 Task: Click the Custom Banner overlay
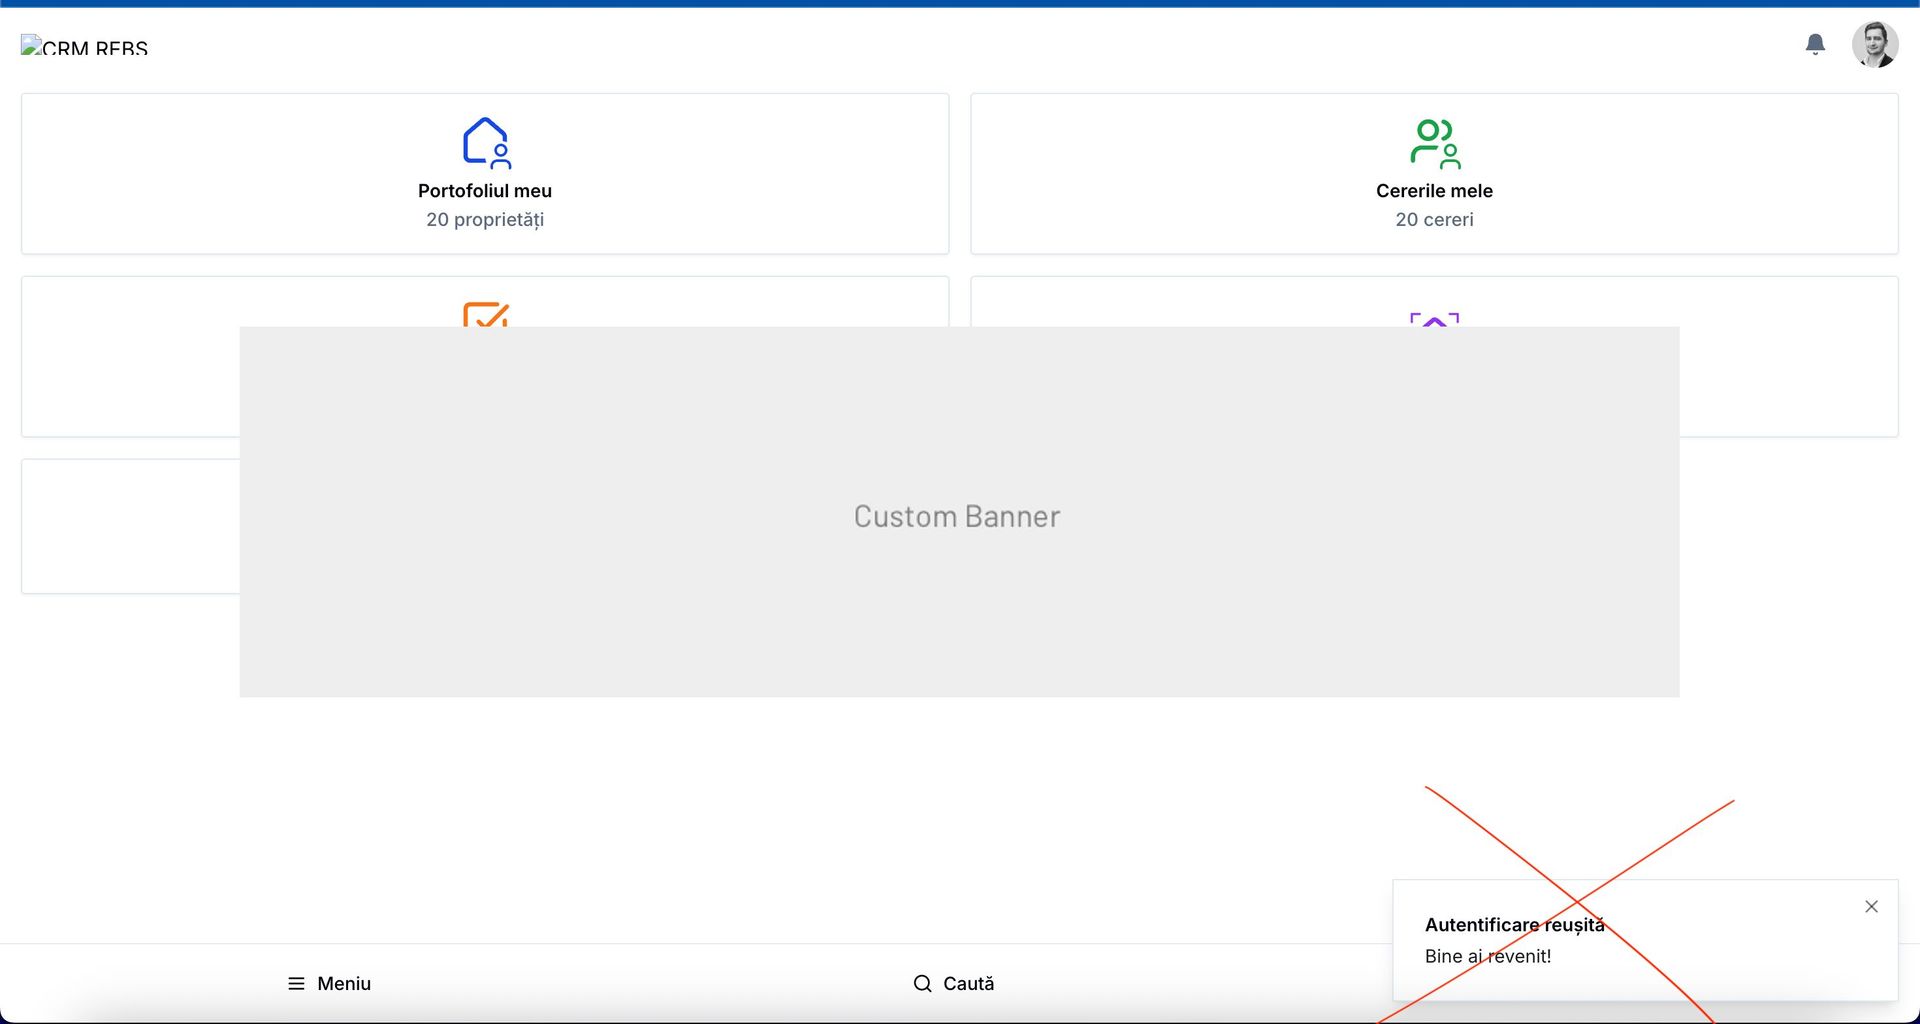(958, 515)
